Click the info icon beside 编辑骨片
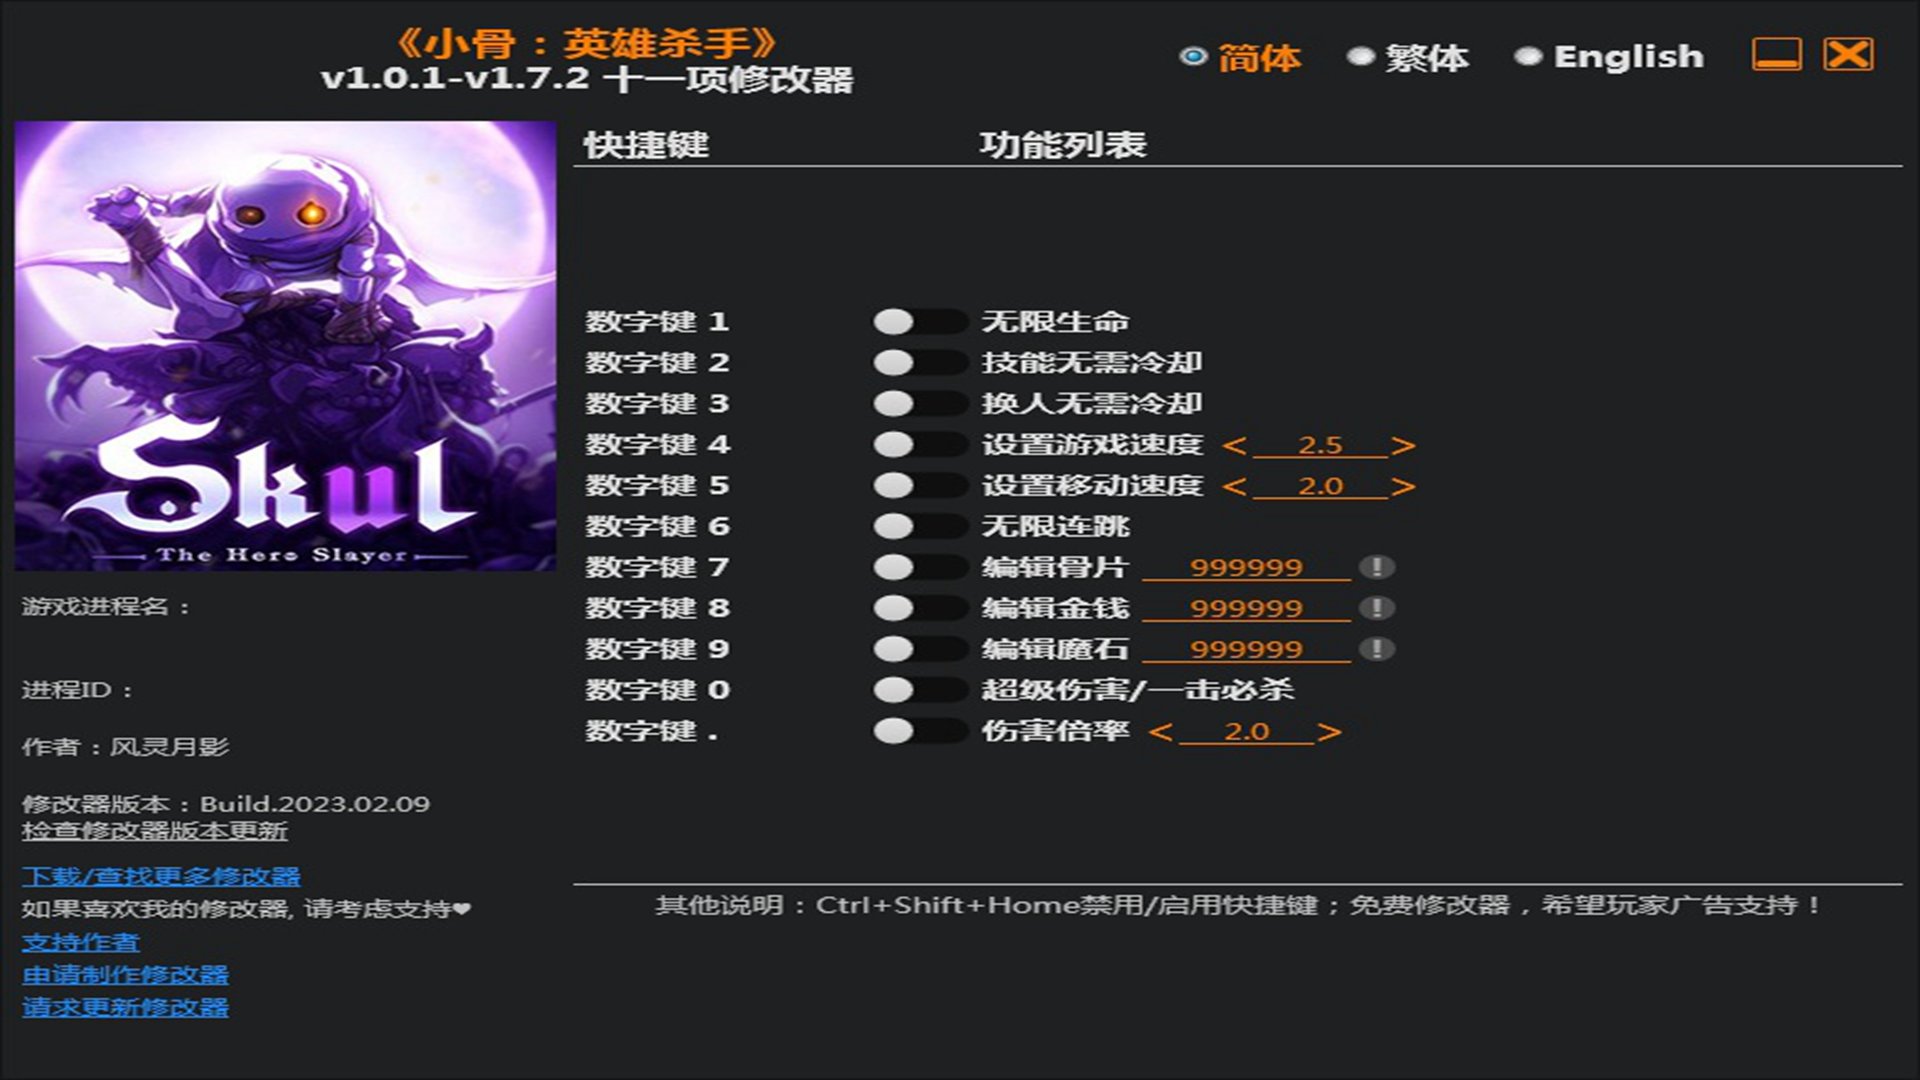The height and width of the screenshot is (1080, 1920). (1376, 567)
